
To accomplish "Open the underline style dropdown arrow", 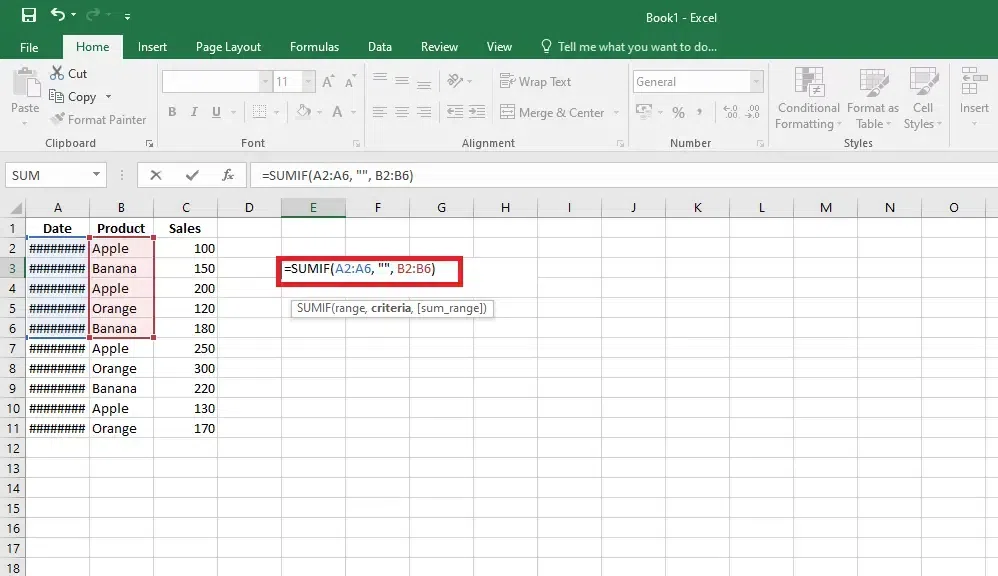I will click(233, 113).
